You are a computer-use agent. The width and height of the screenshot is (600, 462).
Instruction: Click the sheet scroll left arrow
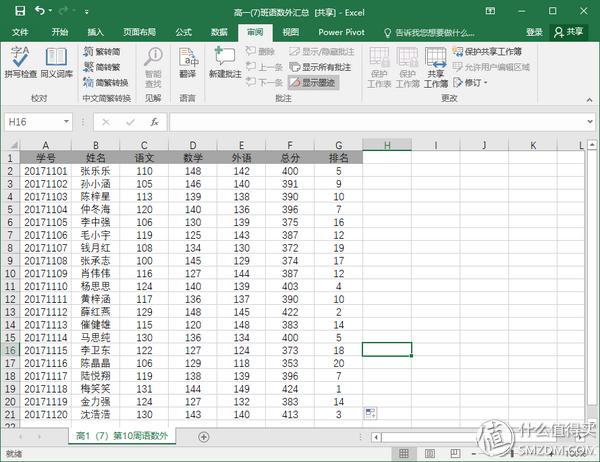point(20,437)
